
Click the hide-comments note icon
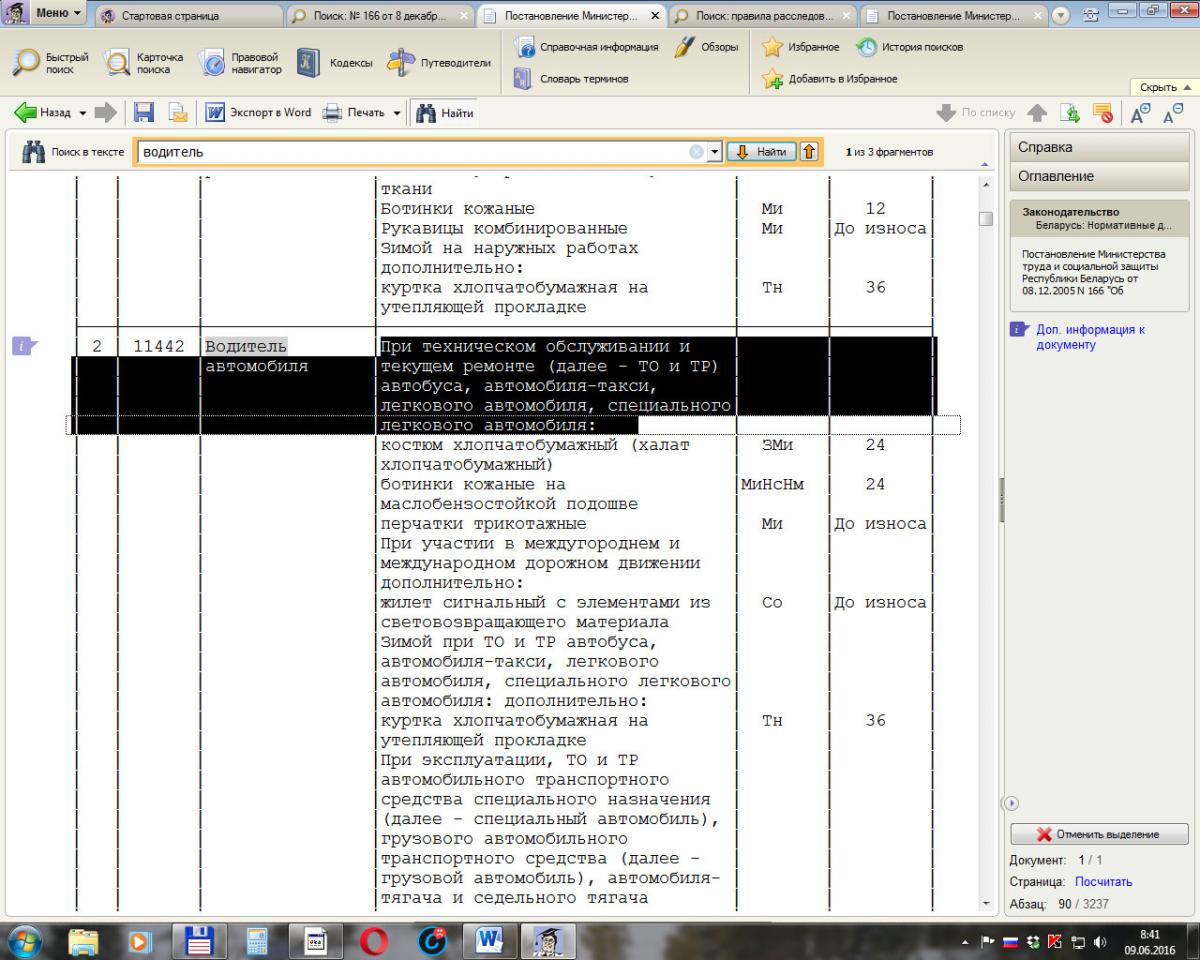tap(1103, 113)
